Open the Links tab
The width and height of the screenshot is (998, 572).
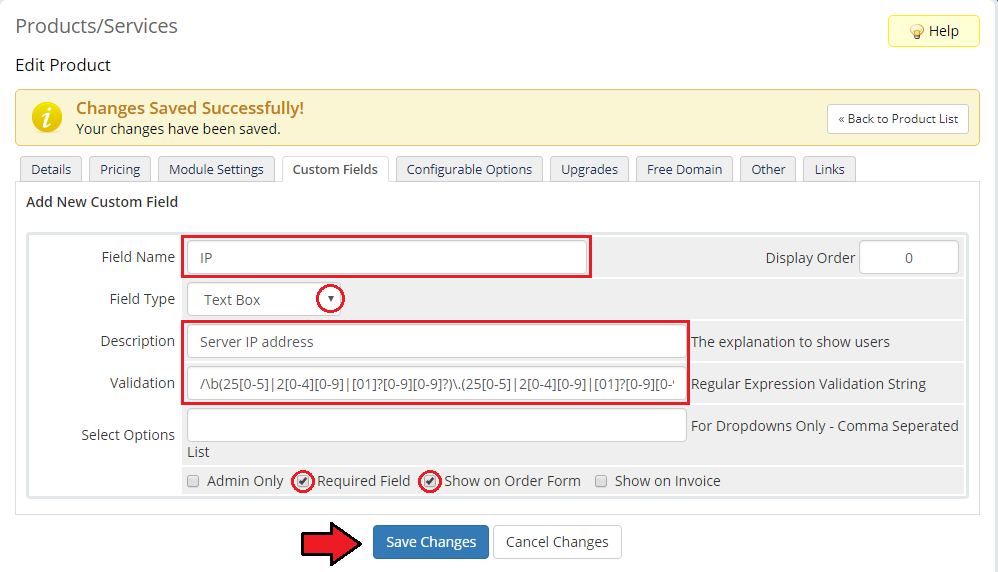pos(829,169)
